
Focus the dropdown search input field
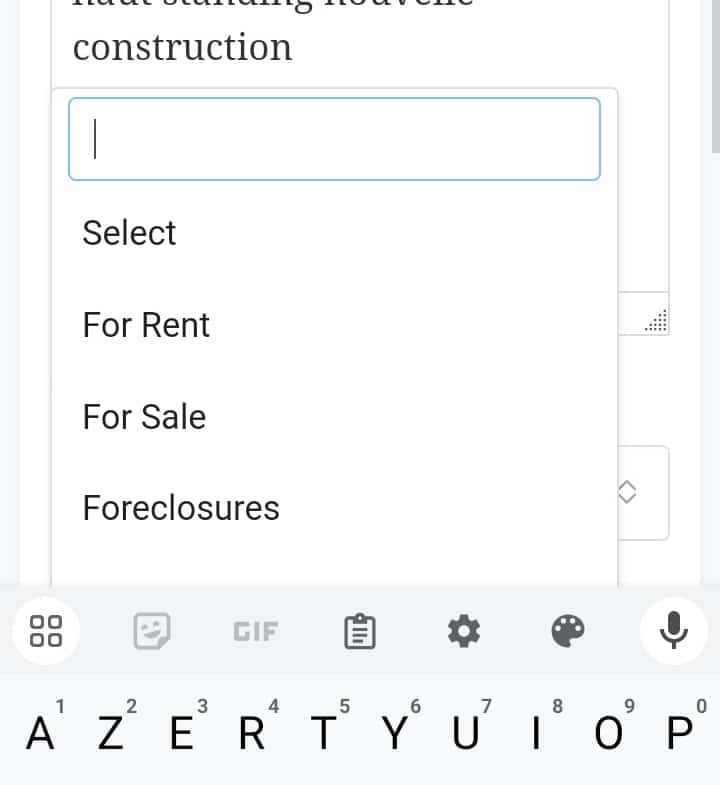tap(334, 139)
